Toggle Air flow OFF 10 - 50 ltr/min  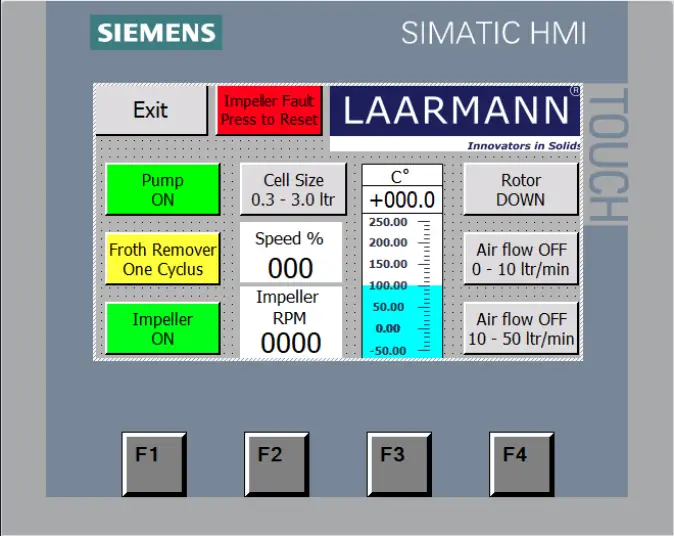pos(521,328)
